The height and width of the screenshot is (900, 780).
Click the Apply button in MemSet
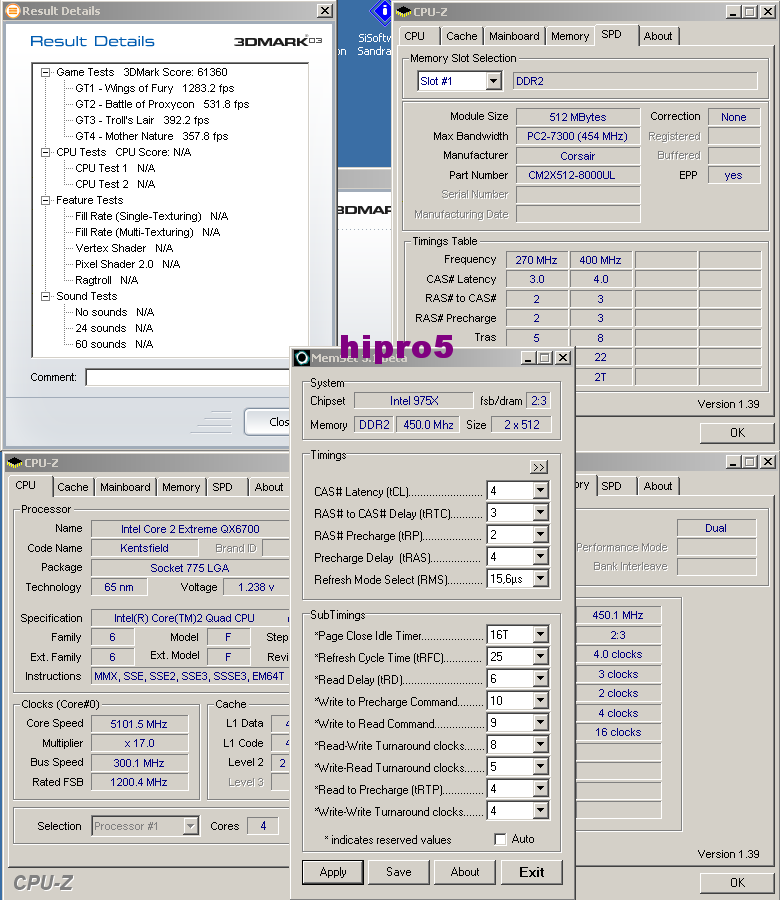click(333, 872)
